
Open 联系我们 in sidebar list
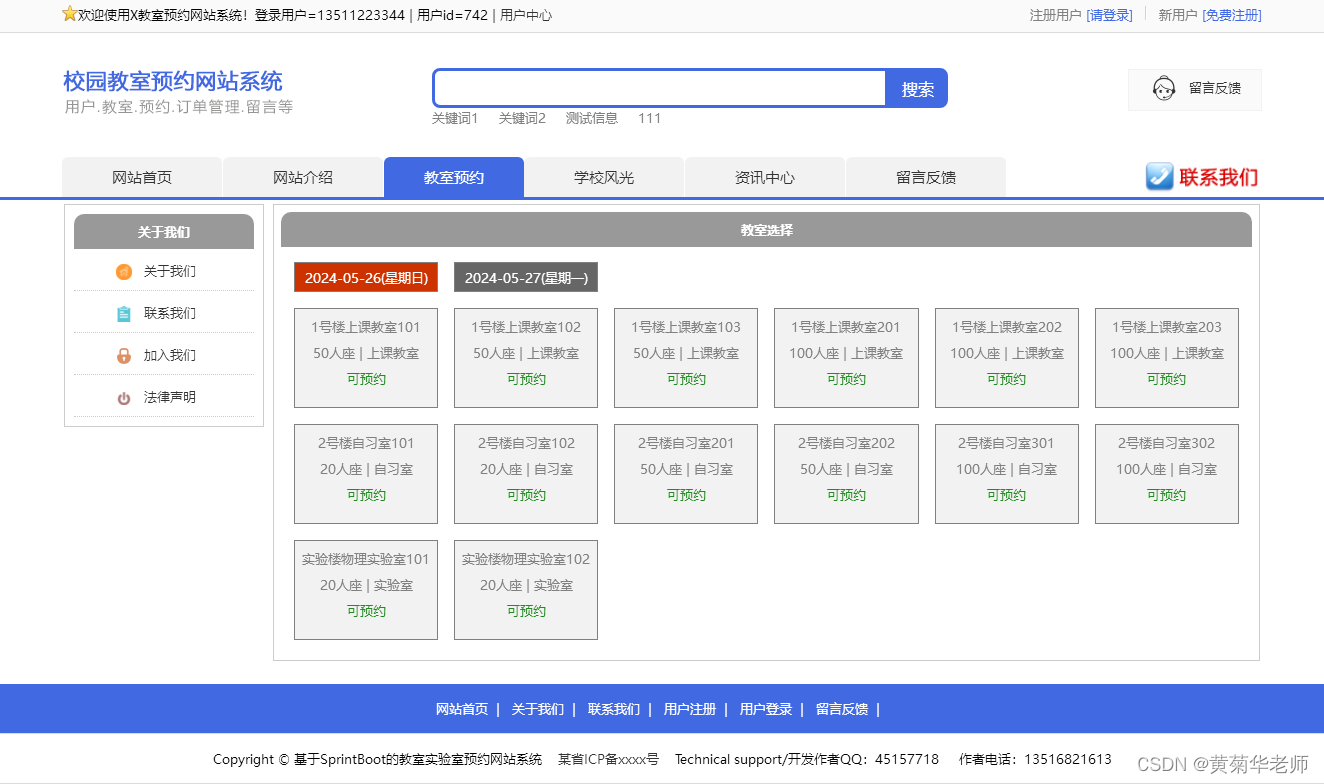coord(170,314)
